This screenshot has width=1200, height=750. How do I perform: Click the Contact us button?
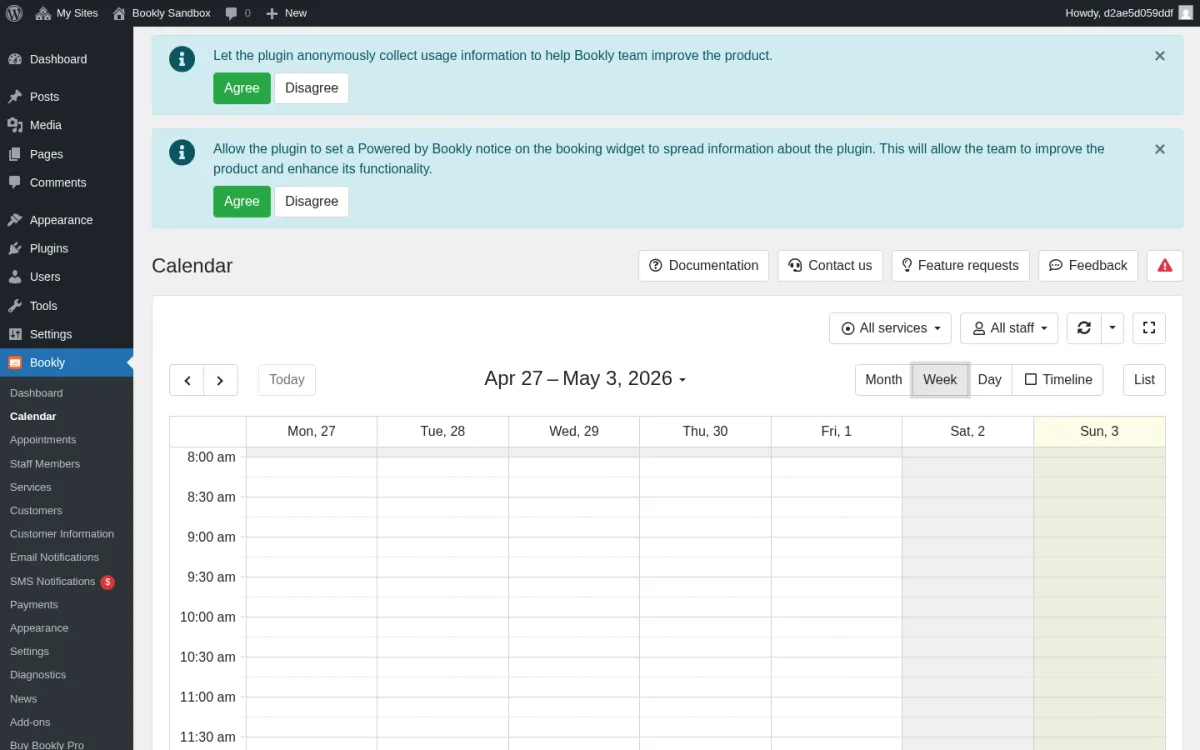pos(830,265)
